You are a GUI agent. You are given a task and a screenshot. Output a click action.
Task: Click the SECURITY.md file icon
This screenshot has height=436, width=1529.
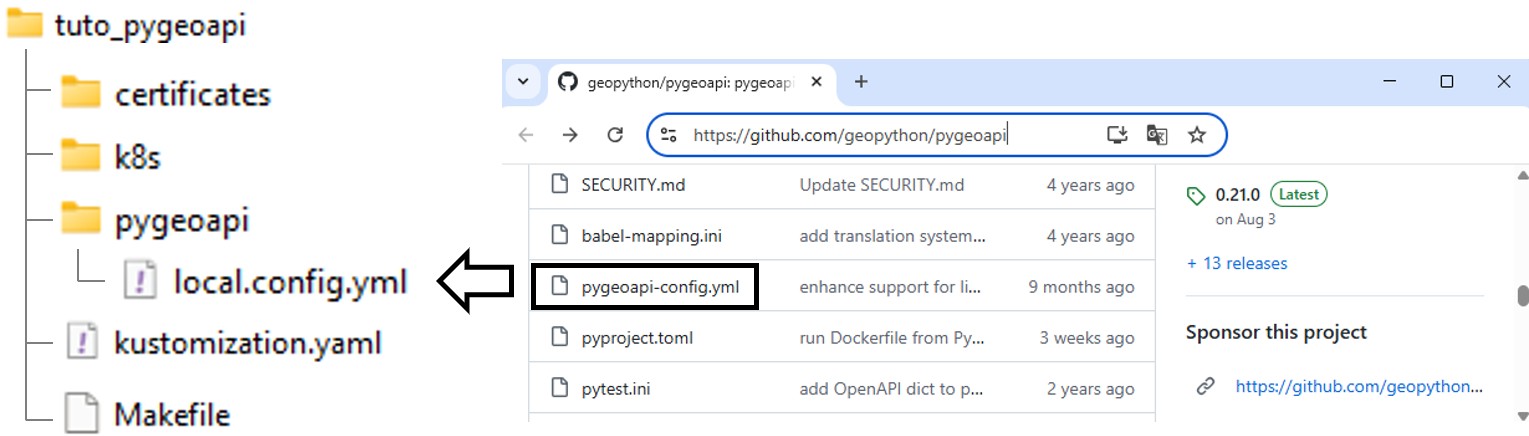559,184
